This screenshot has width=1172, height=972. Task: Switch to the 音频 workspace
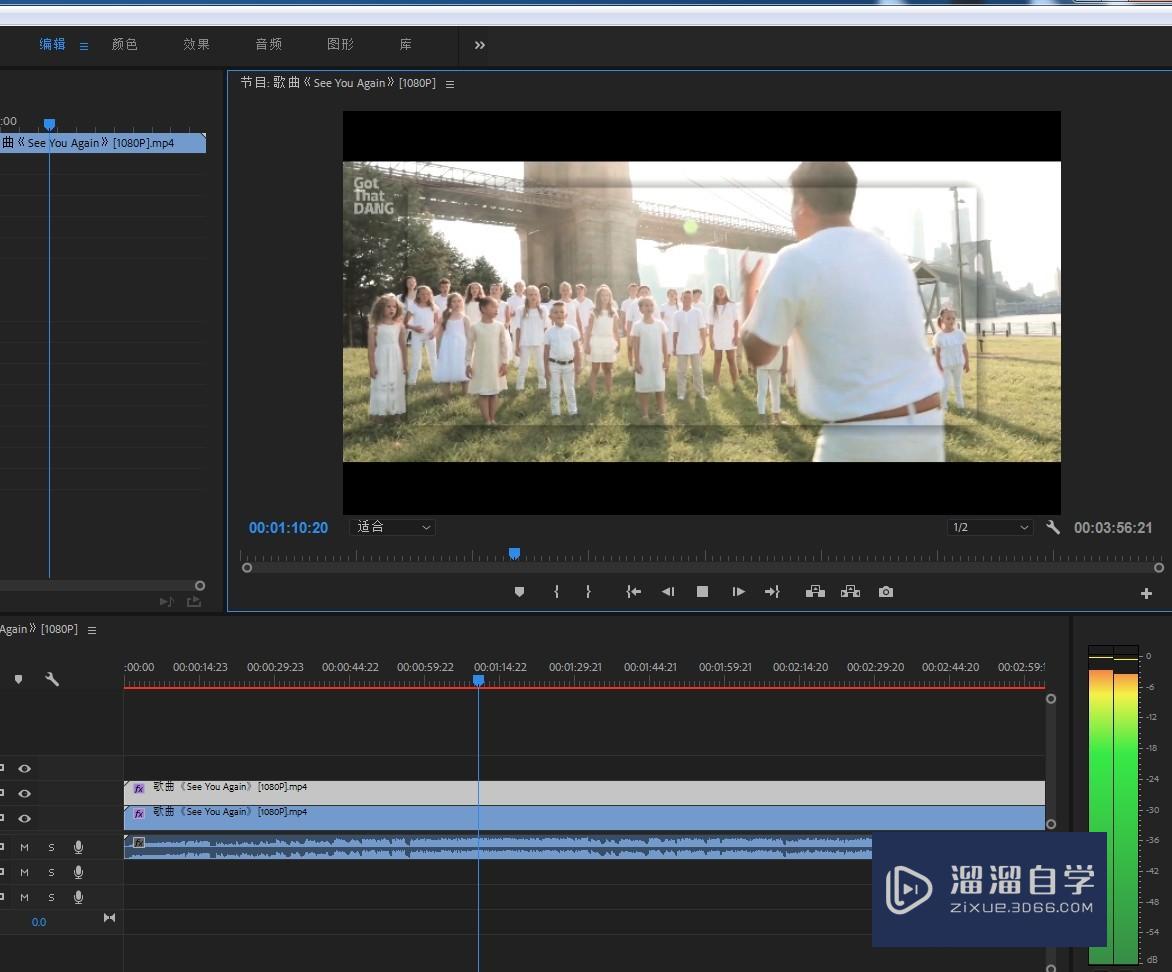click(x=268, y=45)
